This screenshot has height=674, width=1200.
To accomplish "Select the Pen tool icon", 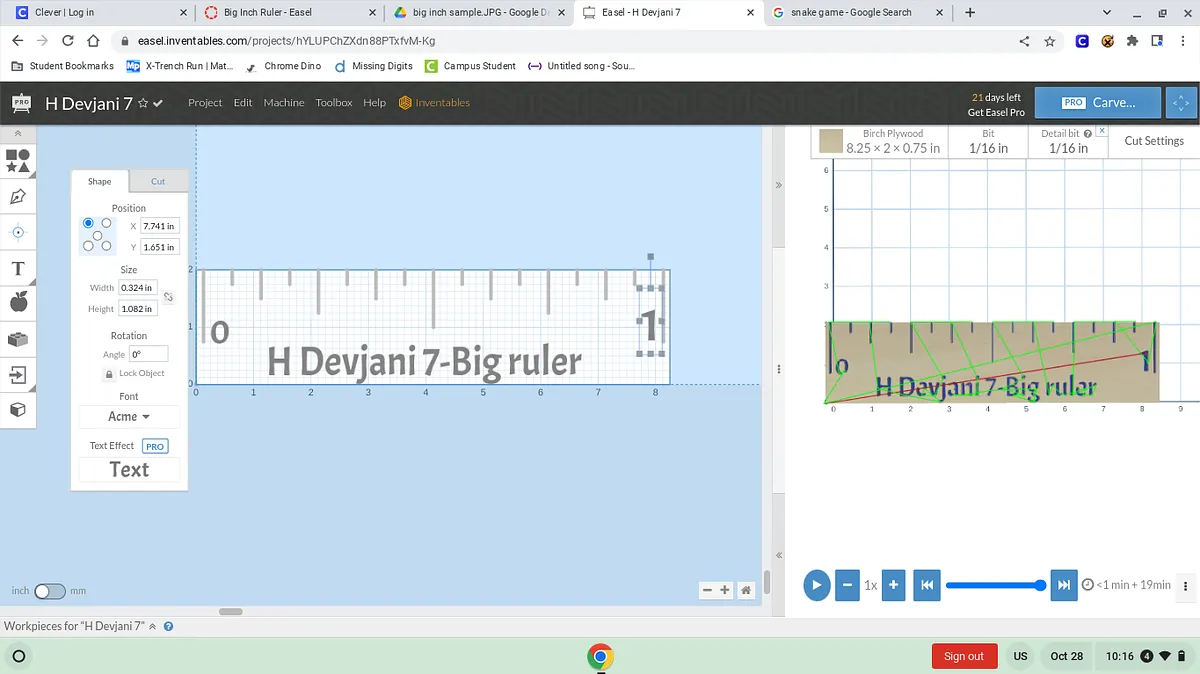I will 17,197.
